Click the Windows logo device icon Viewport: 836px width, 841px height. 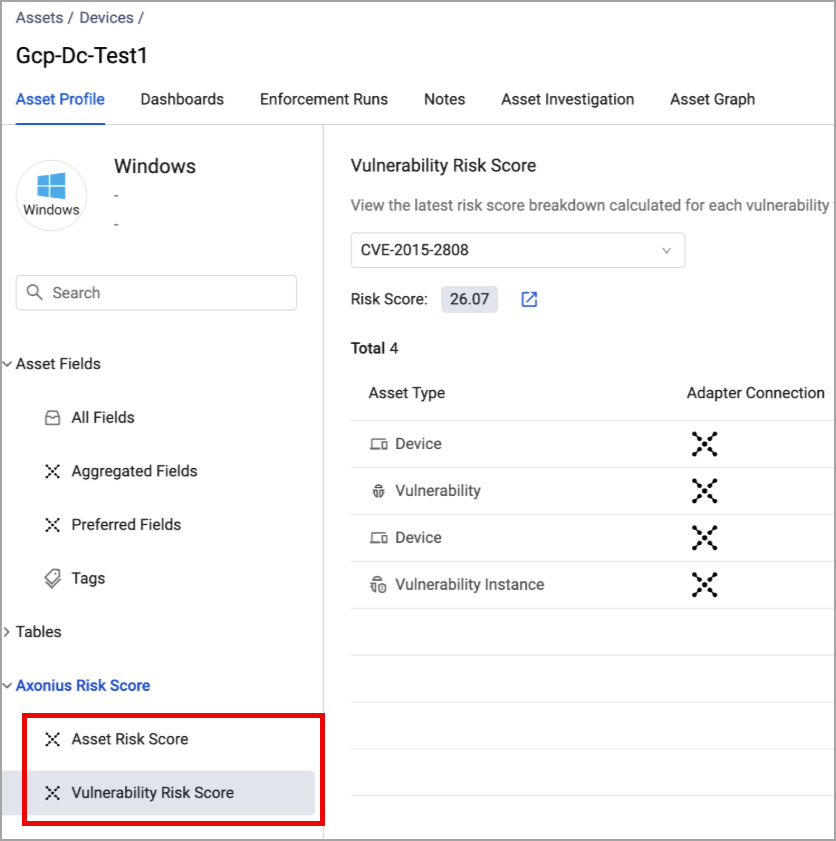tap(51, 195)
